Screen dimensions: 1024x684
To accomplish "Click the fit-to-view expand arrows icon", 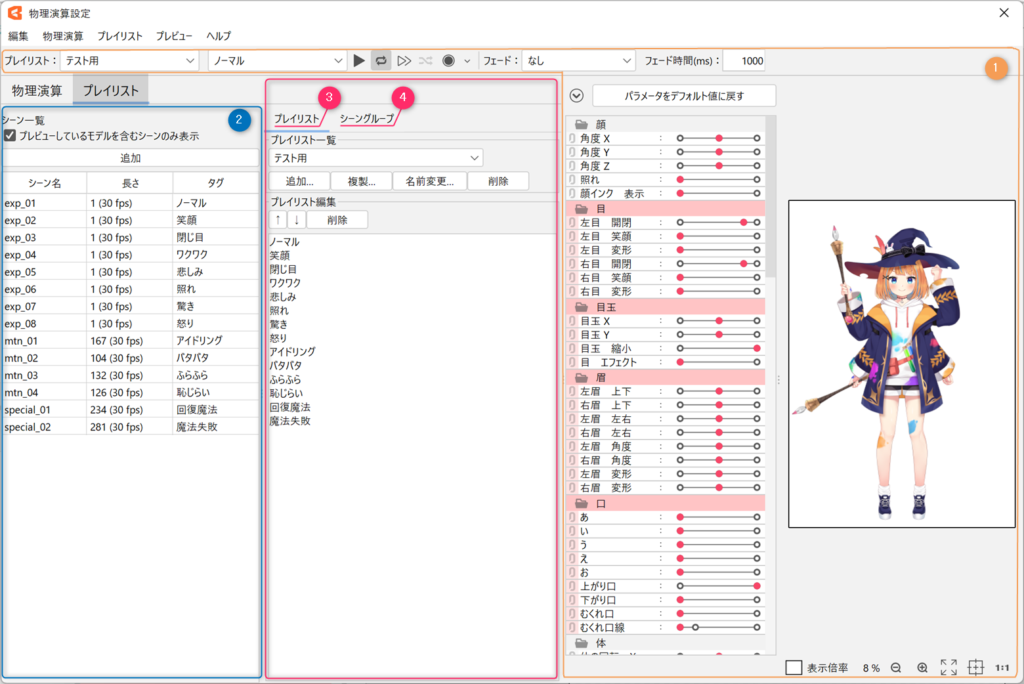I will point(949,667).
